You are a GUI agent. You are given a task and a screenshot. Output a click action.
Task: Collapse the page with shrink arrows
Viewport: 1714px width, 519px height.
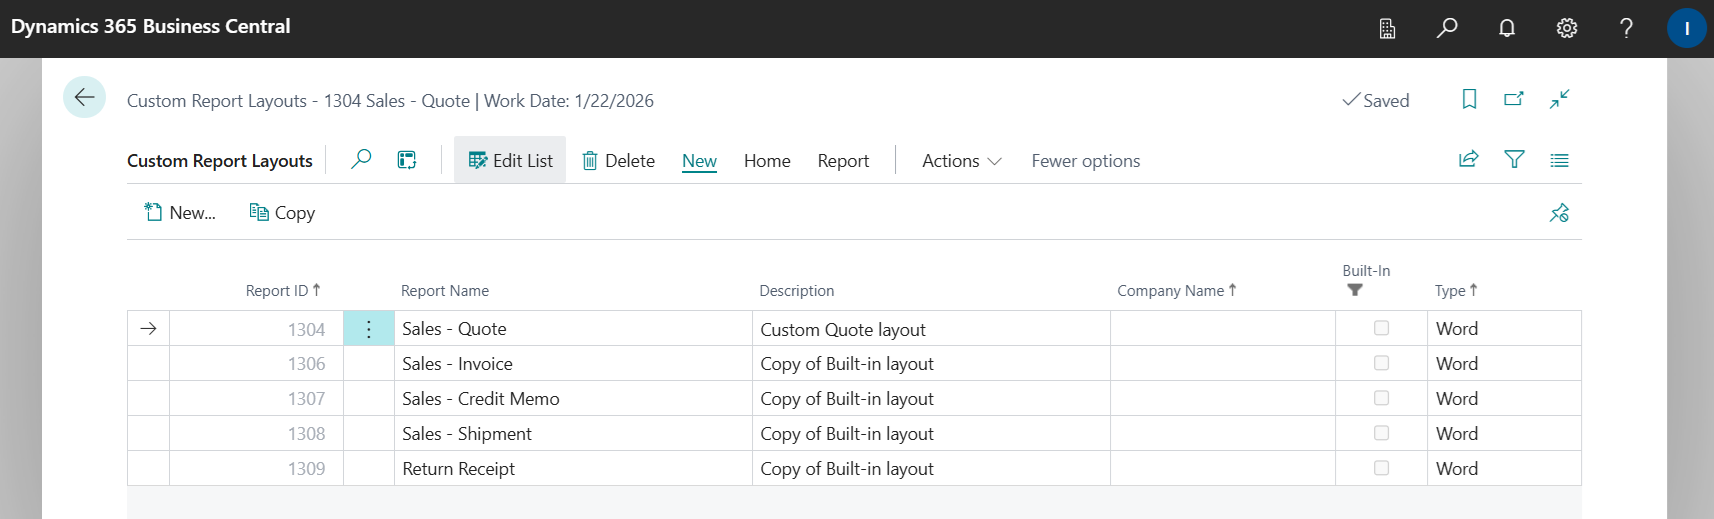tap(1559, 99)
